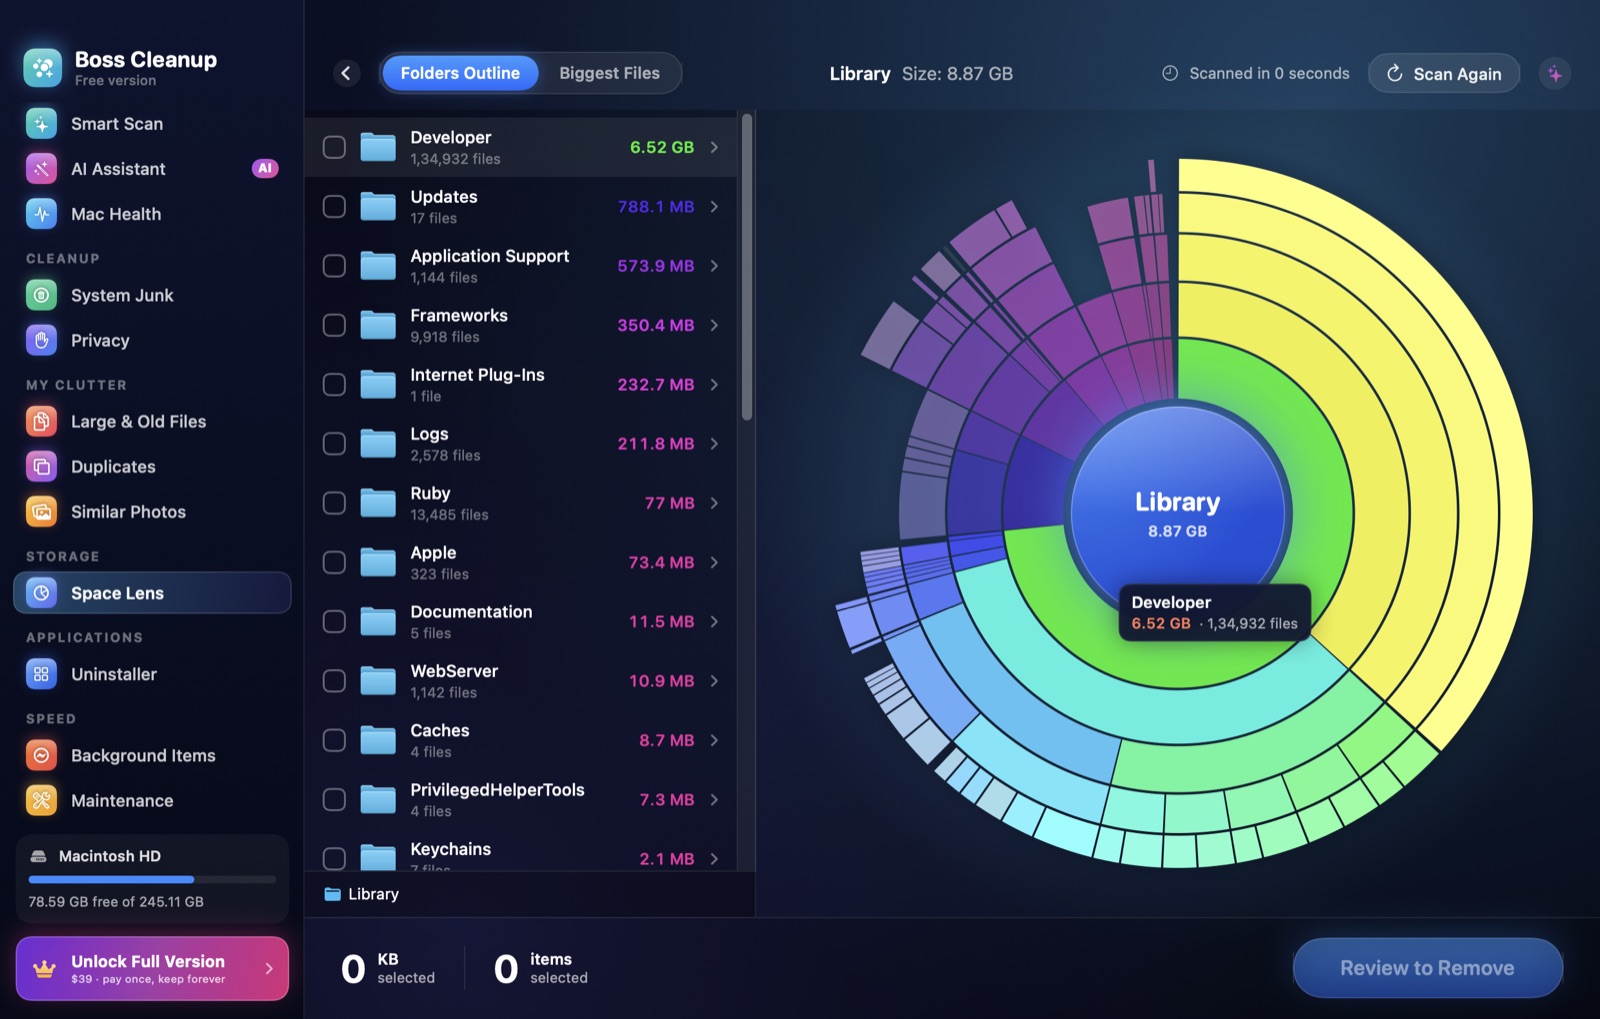The image size is (1600, 1019).
Task: Click the Boss Cleanup app logo
Action: [x=43, y=68]
